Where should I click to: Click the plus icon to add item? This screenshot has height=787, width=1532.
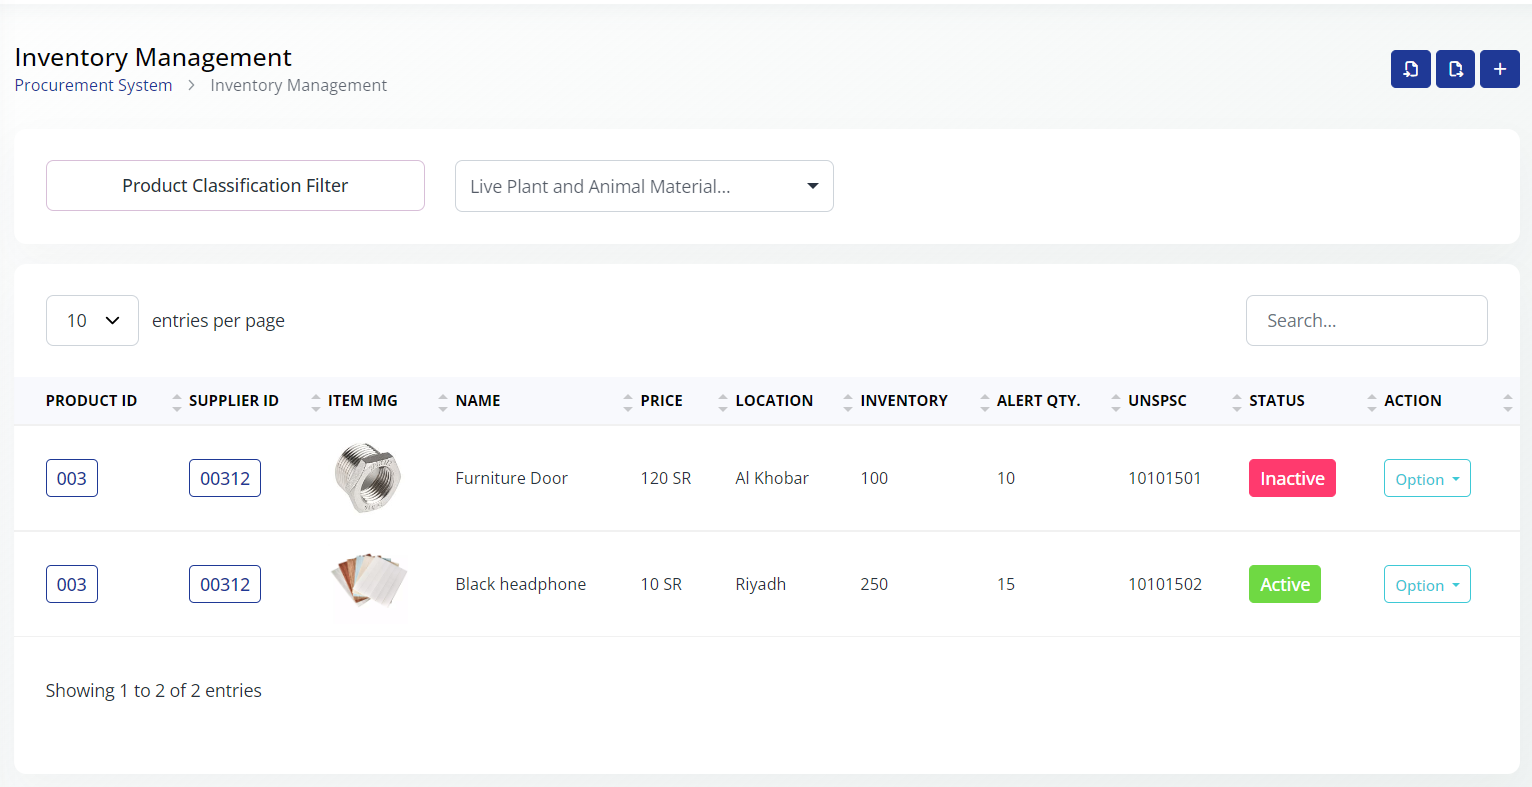(1499, 69)
